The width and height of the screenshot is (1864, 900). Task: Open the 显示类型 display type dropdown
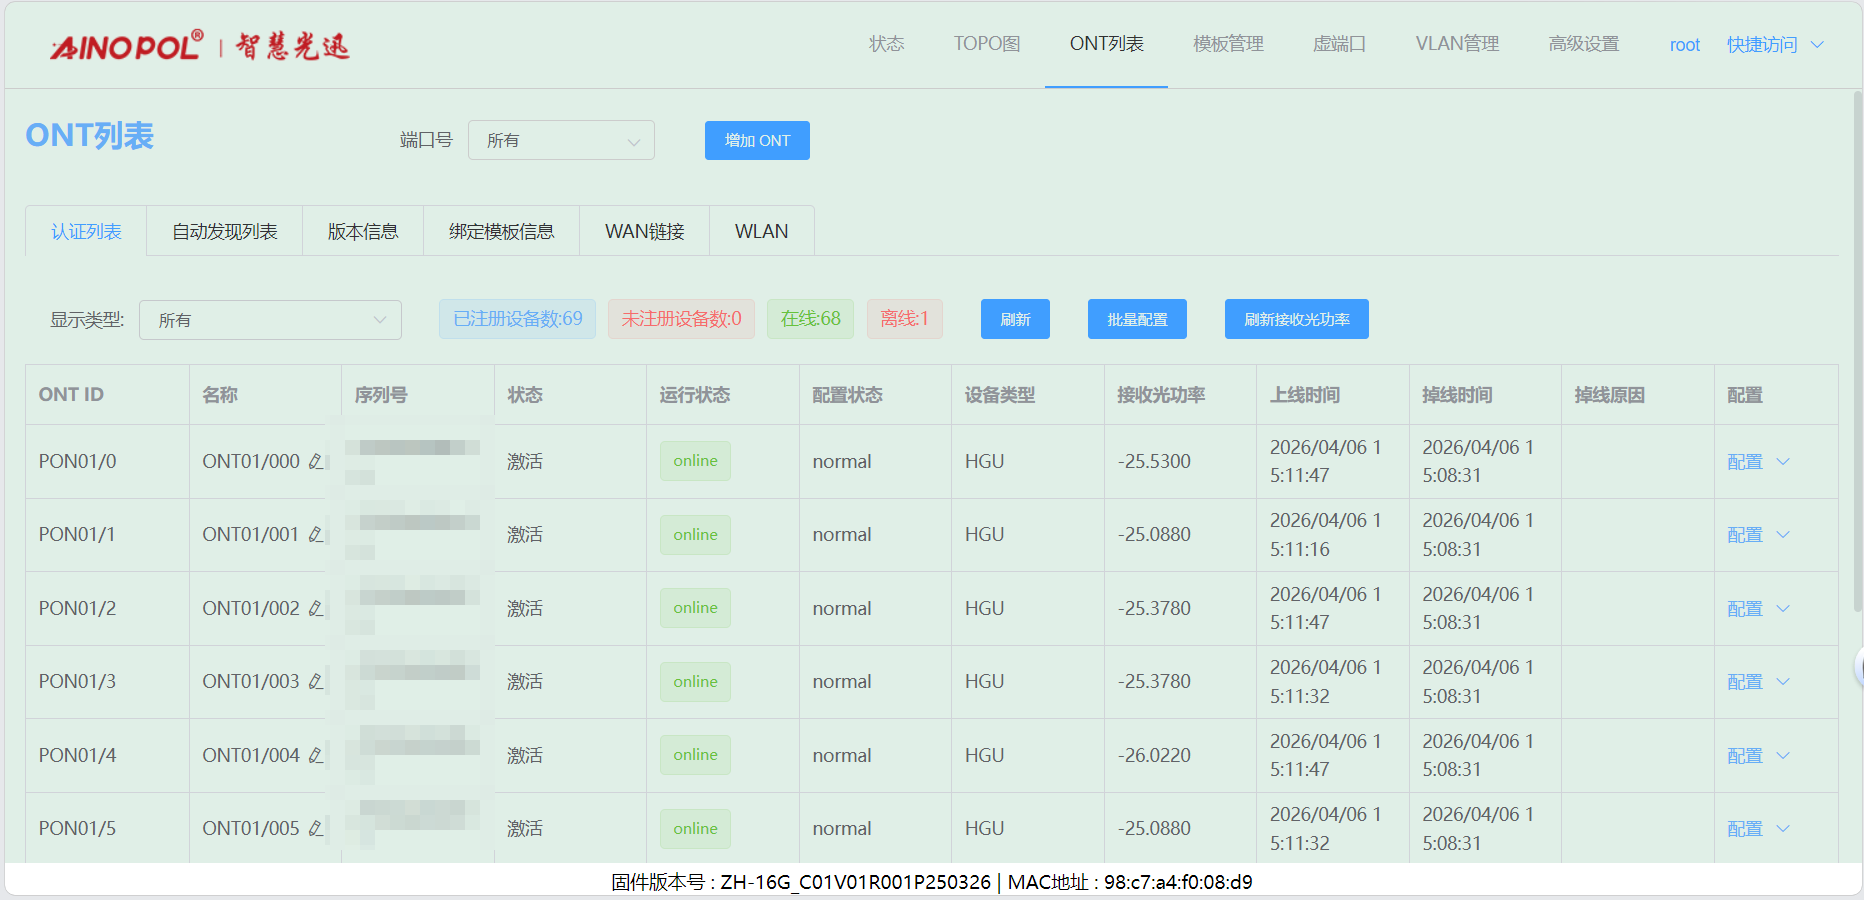click(270, 320)
